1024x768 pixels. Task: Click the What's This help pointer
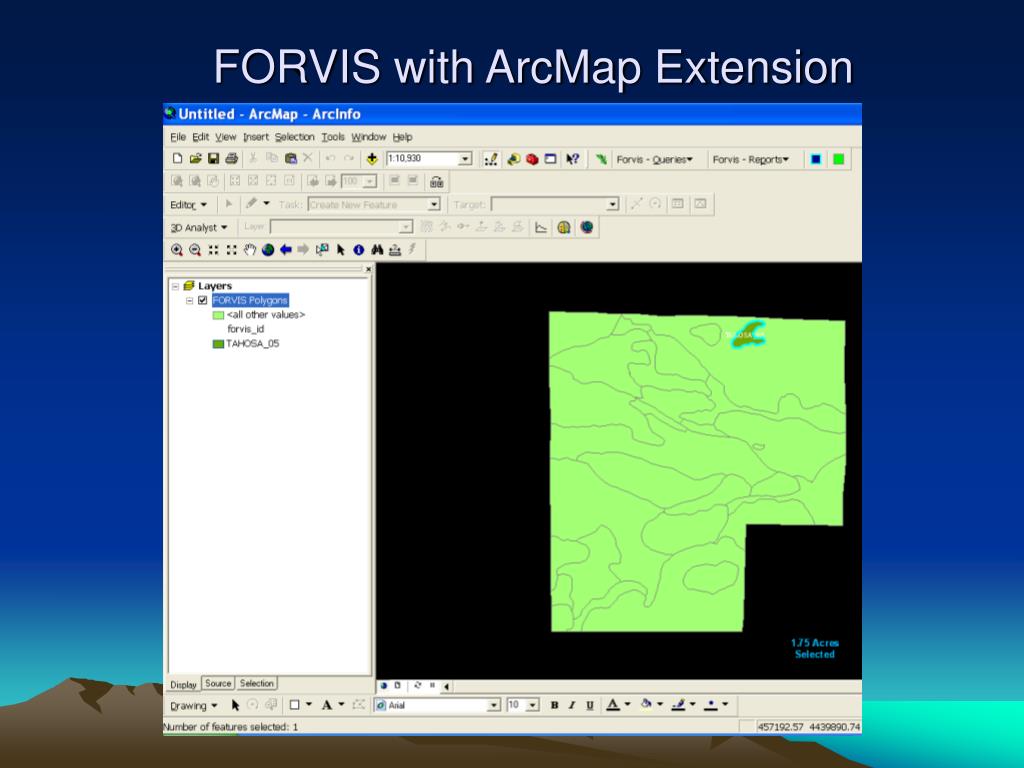pos(573,159)
